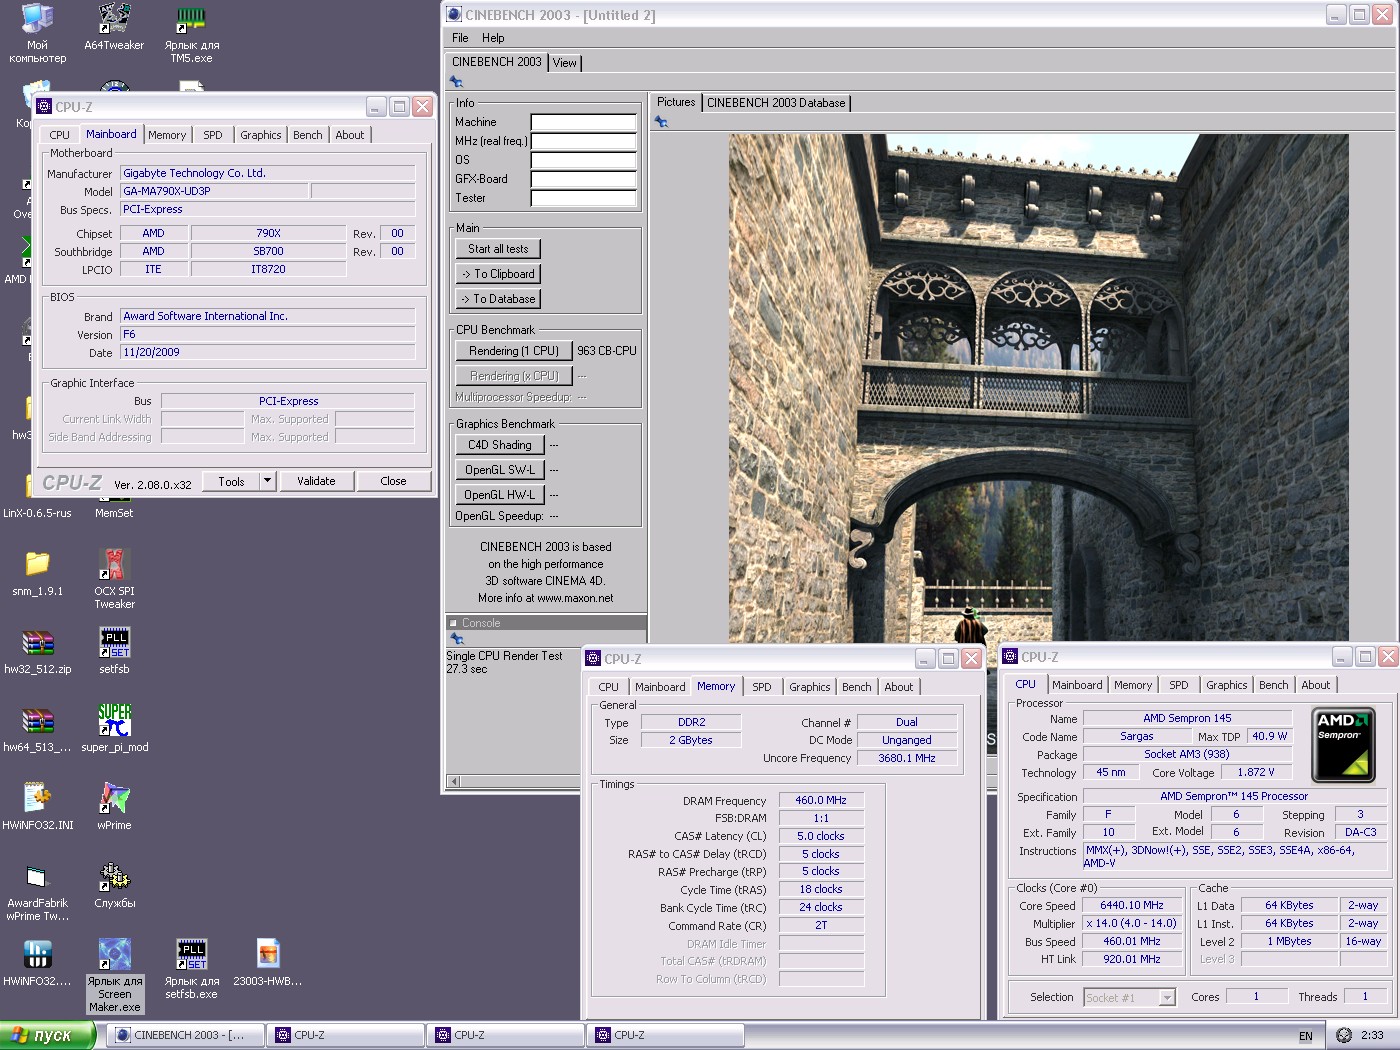This screenshot has width=1400, height=1050.
Task: Open Graphics tab in Mainboard CPU-Z window
Action: click(261, 135)
